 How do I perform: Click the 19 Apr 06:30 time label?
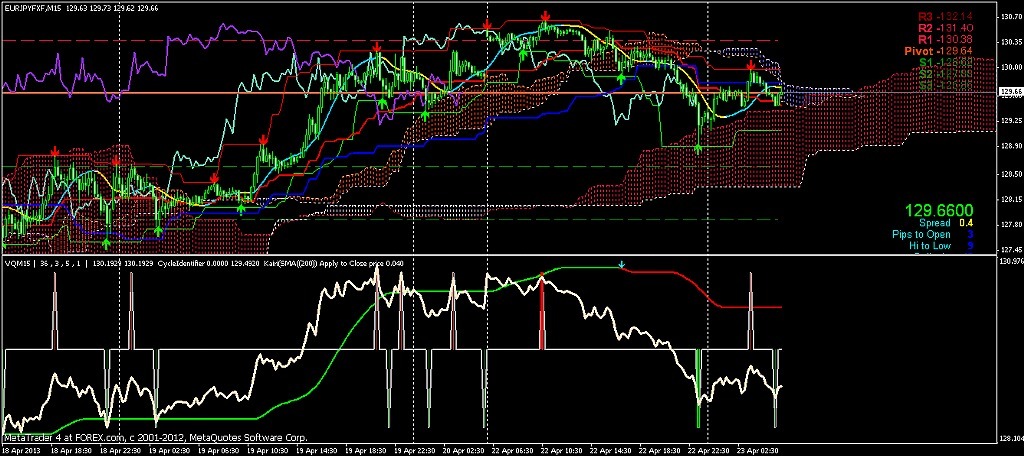coord(218,451)
